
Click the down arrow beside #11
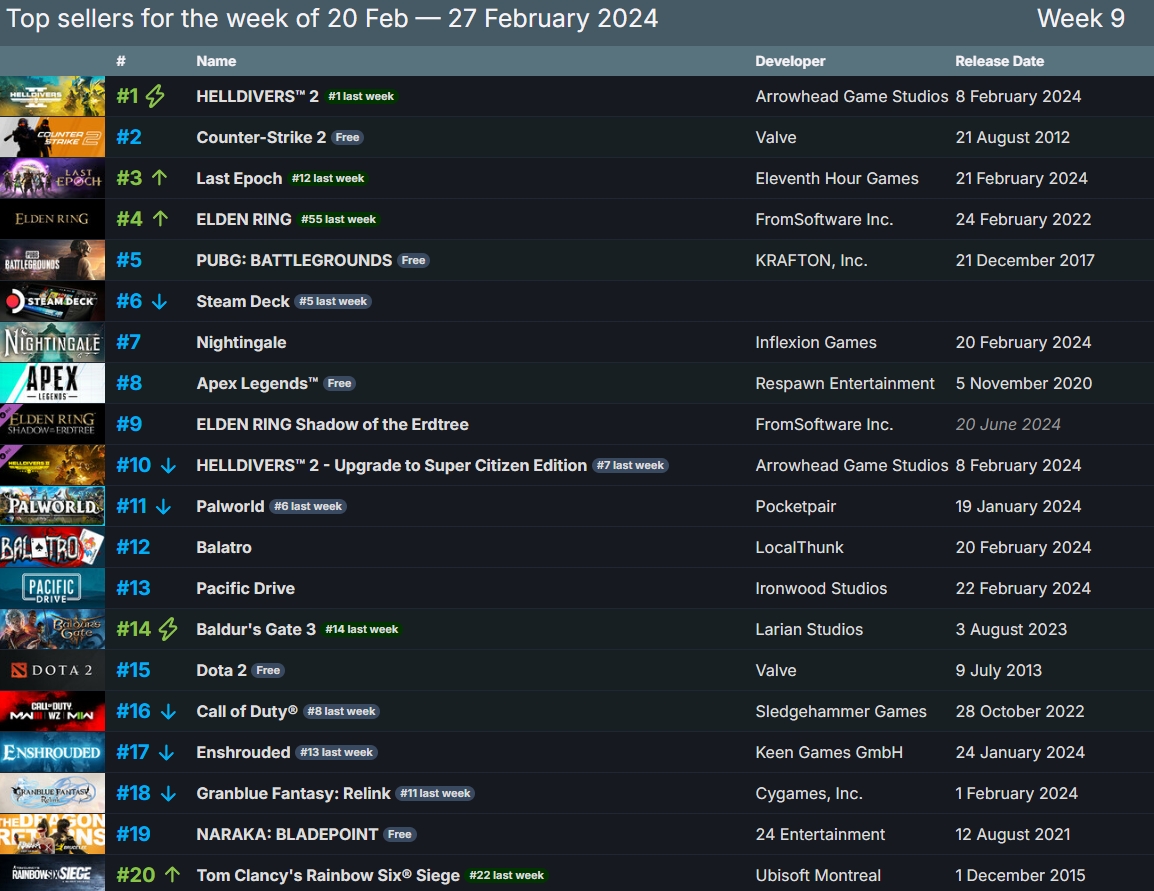[x=163, y=507]
